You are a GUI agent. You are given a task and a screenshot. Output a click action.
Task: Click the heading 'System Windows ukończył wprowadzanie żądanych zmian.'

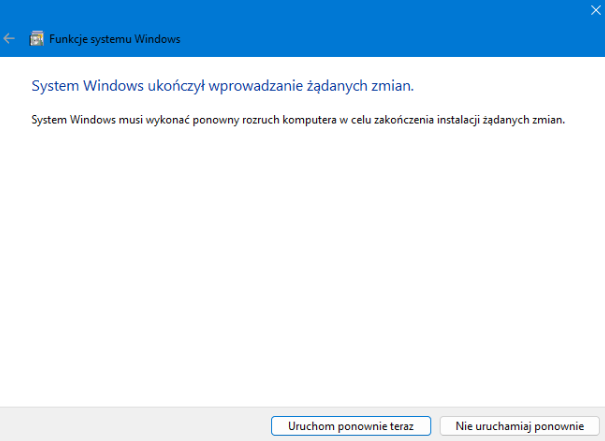(x=223, y=86)
